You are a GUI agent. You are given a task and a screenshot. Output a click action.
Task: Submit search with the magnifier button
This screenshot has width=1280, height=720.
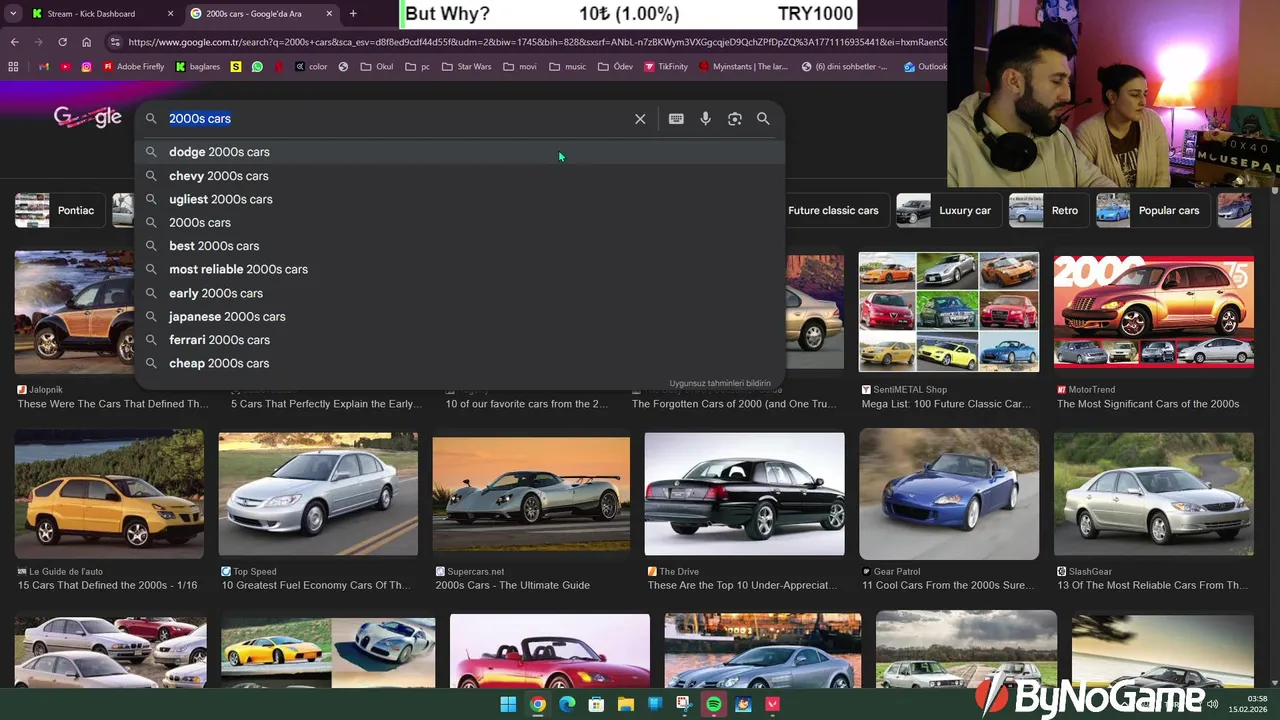pos(763,119)
